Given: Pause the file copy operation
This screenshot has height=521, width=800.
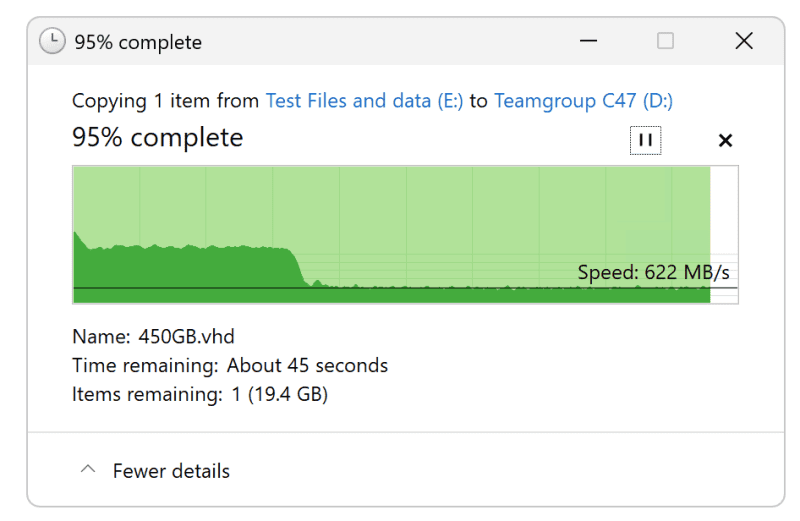Looking at the screenshot, I should 645,140.
